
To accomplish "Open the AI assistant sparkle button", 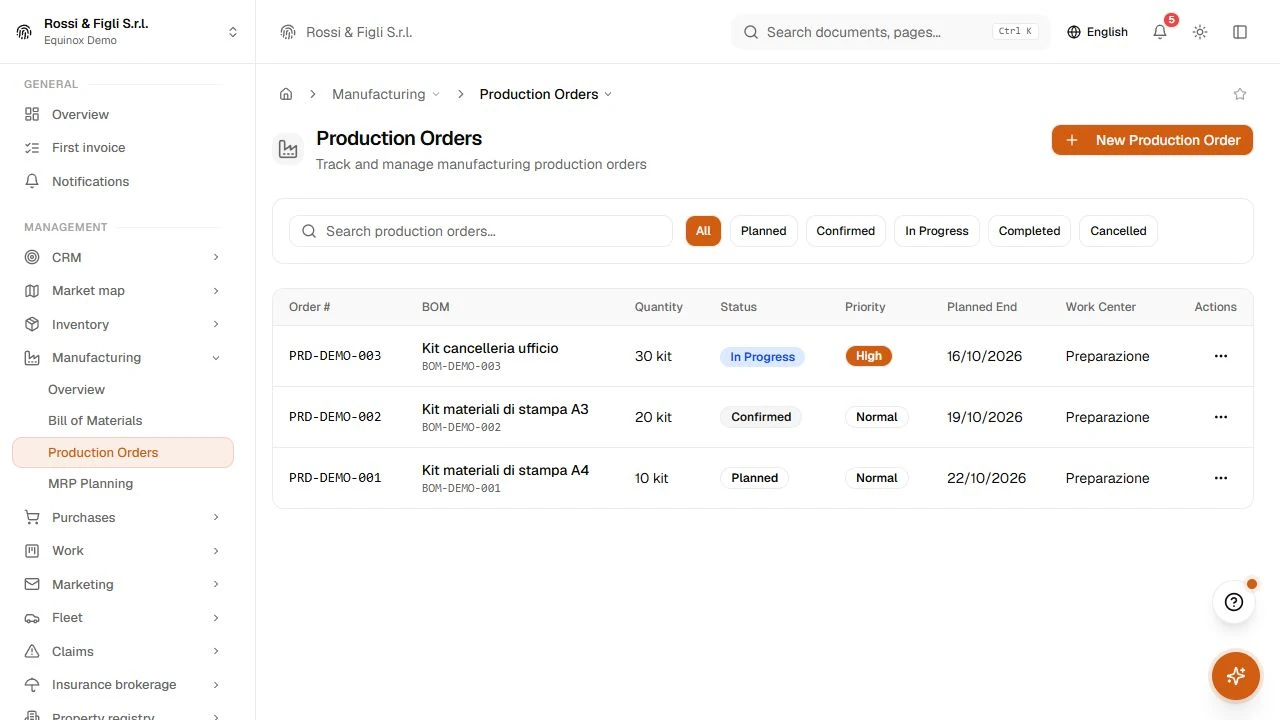I will click(1236, 676).
